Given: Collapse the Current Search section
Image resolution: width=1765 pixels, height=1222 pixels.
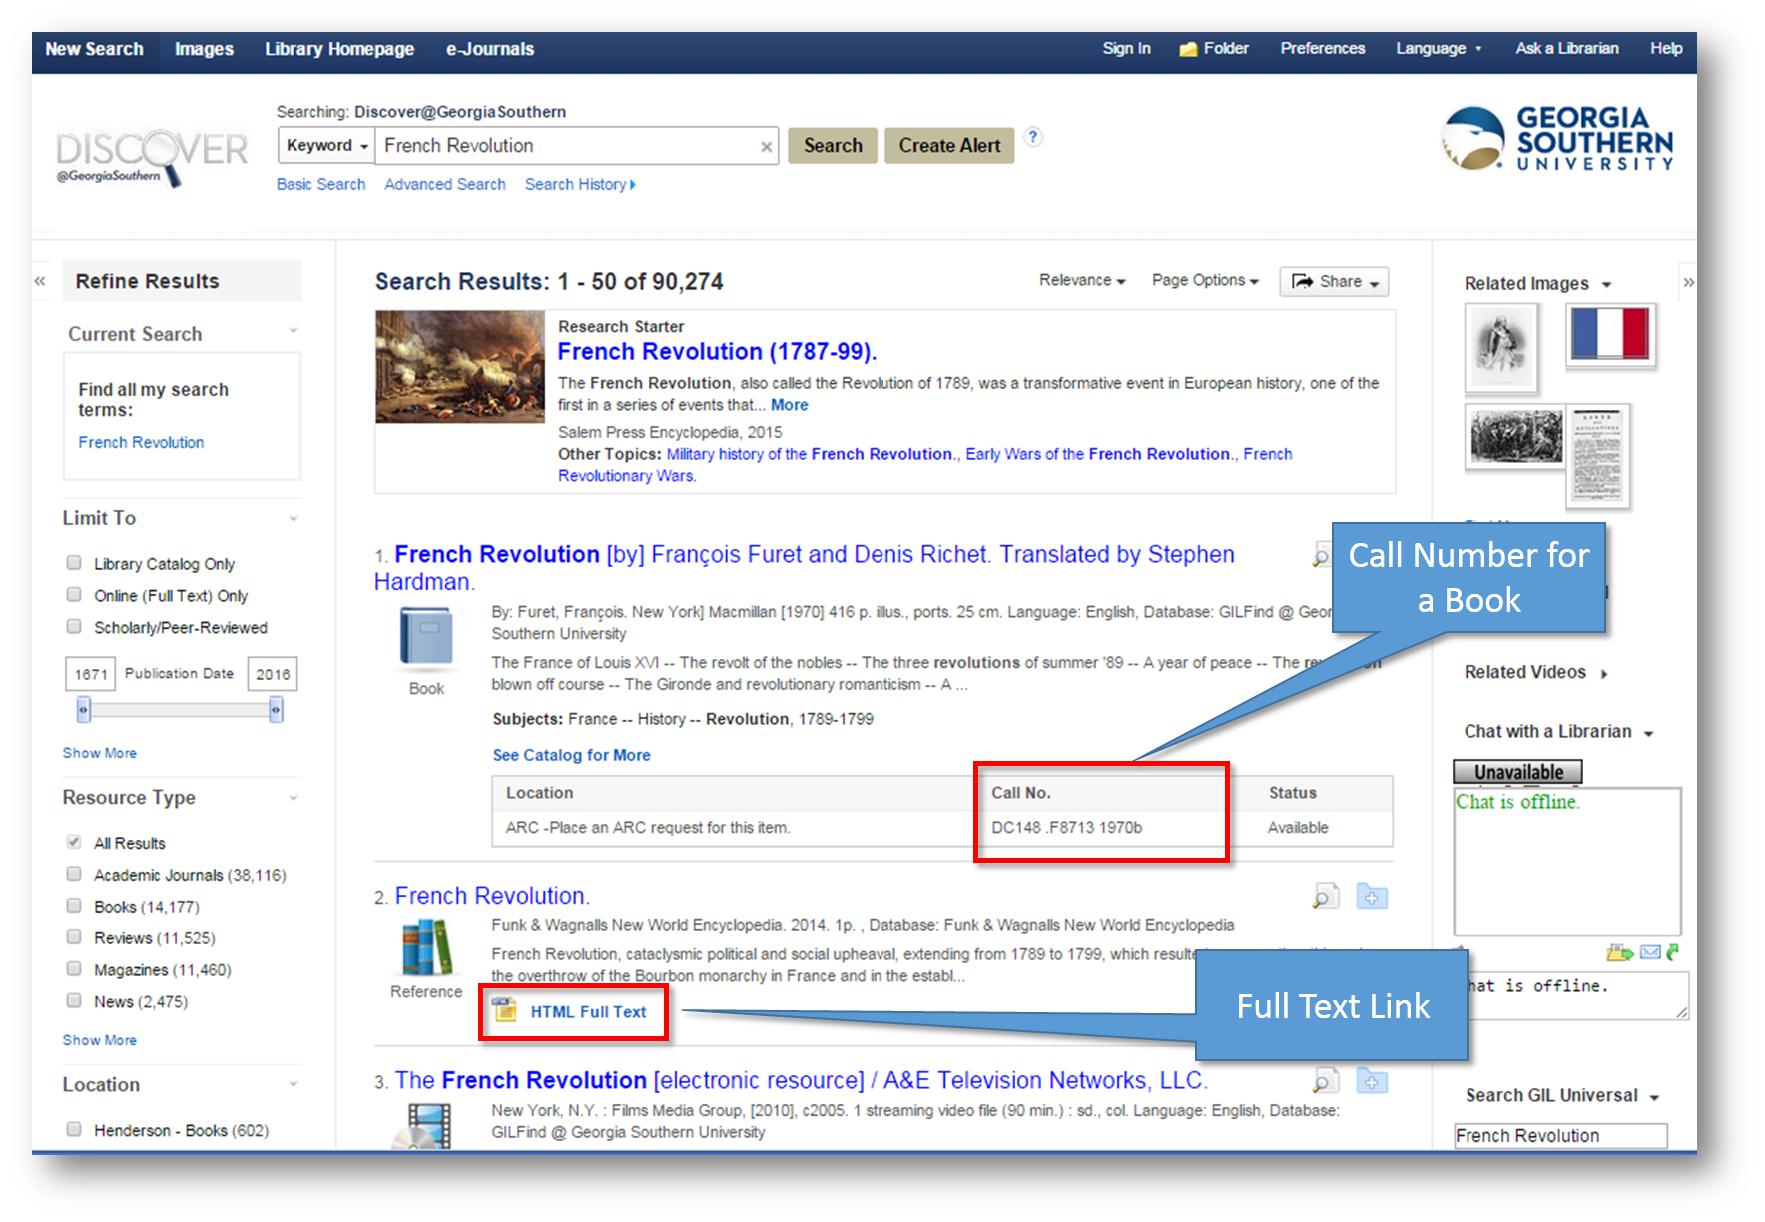Looking at the screenshot, I should point(293,330).
